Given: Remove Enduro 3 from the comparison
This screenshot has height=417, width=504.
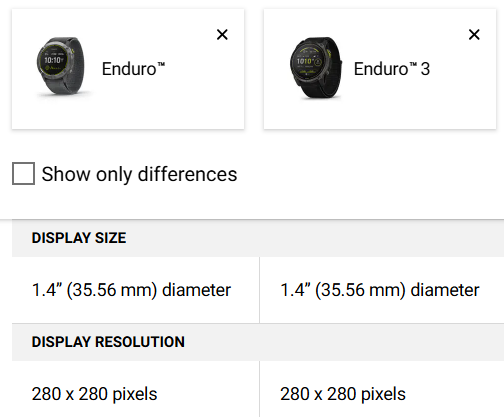Looking at the screenshot, I should [x=474, y=34].
